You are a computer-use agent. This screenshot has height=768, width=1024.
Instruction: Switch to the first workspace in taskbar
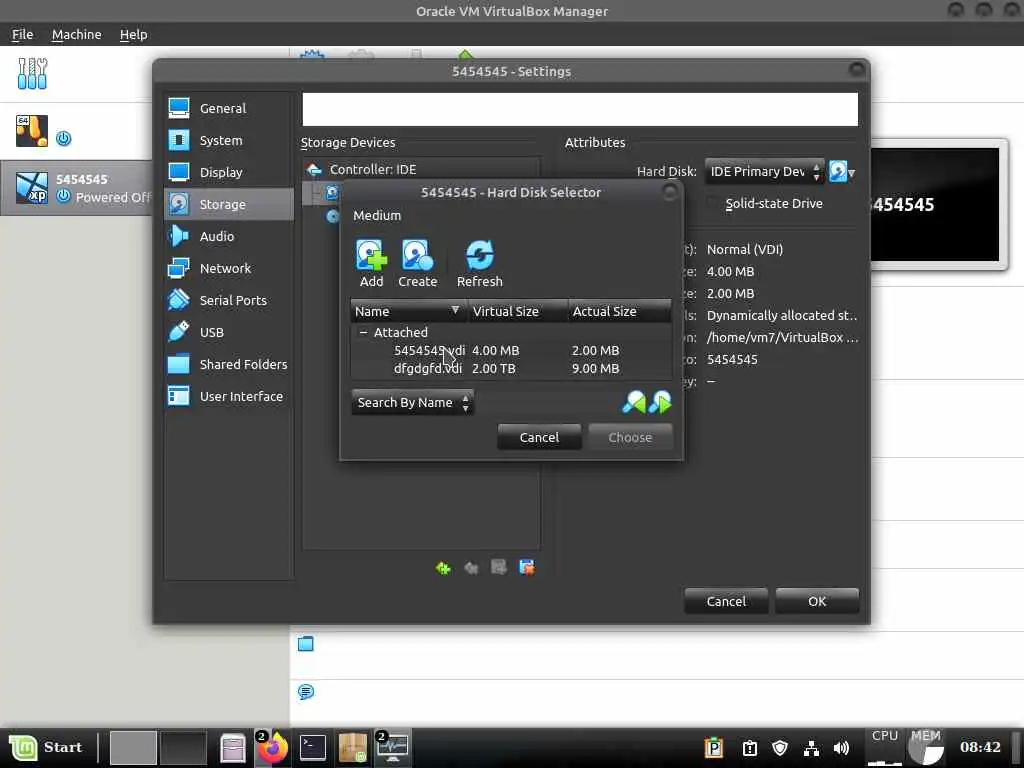[x=133, y=748]
